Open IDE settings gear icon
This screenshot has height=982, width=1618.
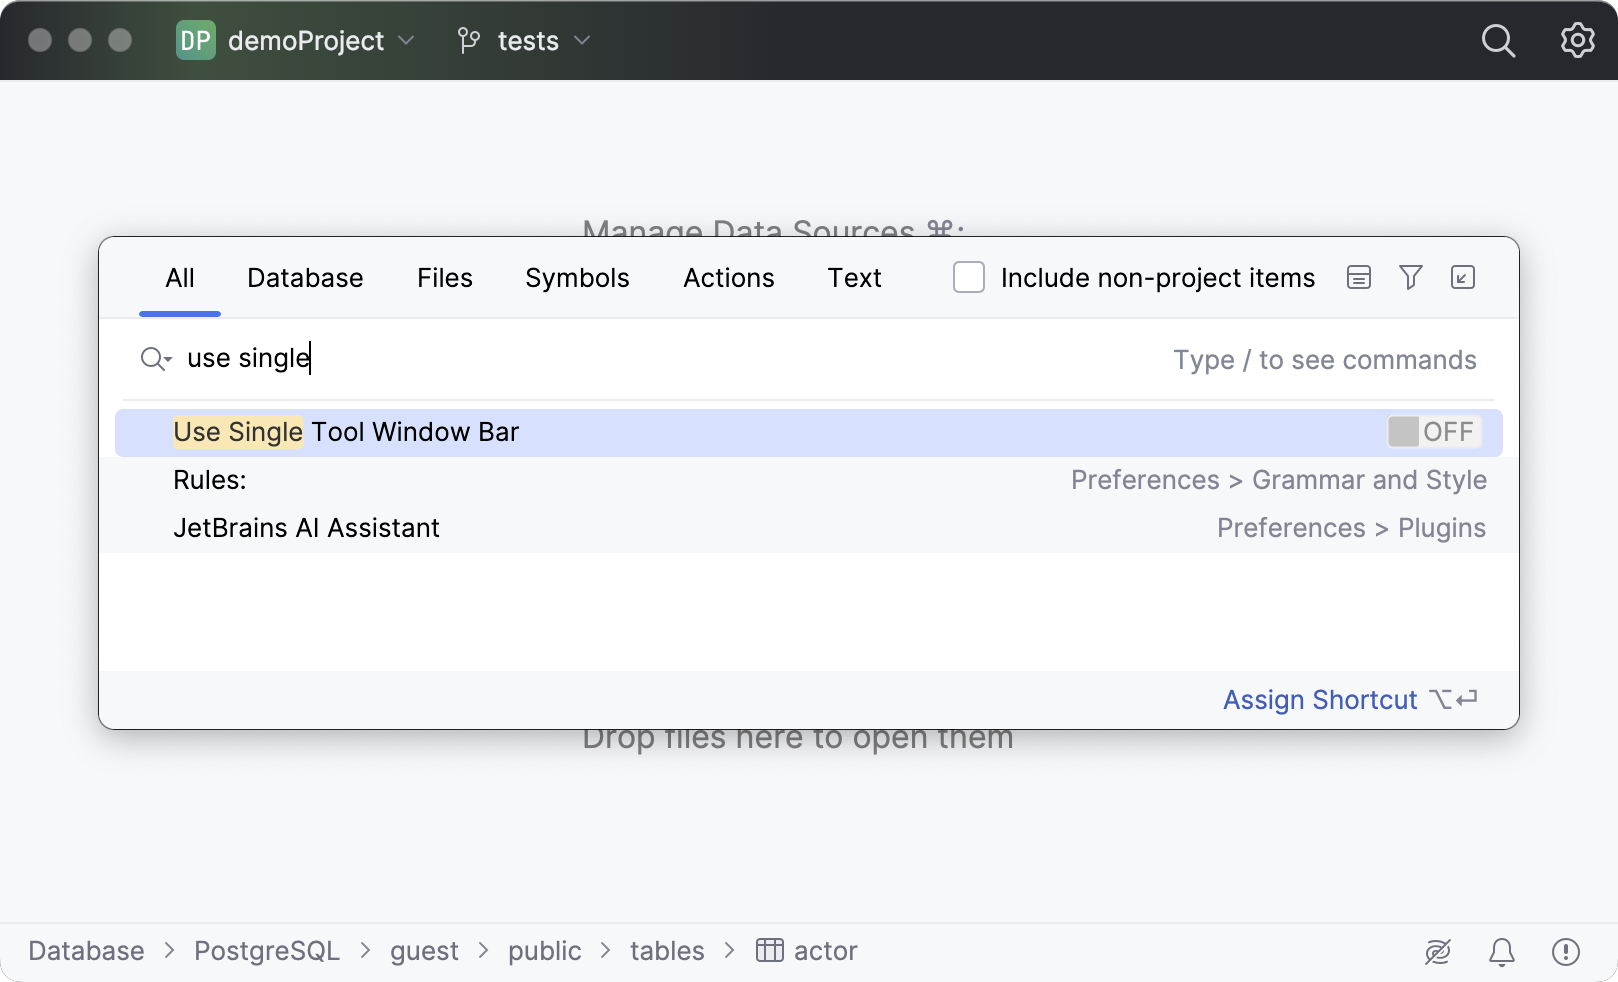pyautogui.click(x=1577, y=41)
